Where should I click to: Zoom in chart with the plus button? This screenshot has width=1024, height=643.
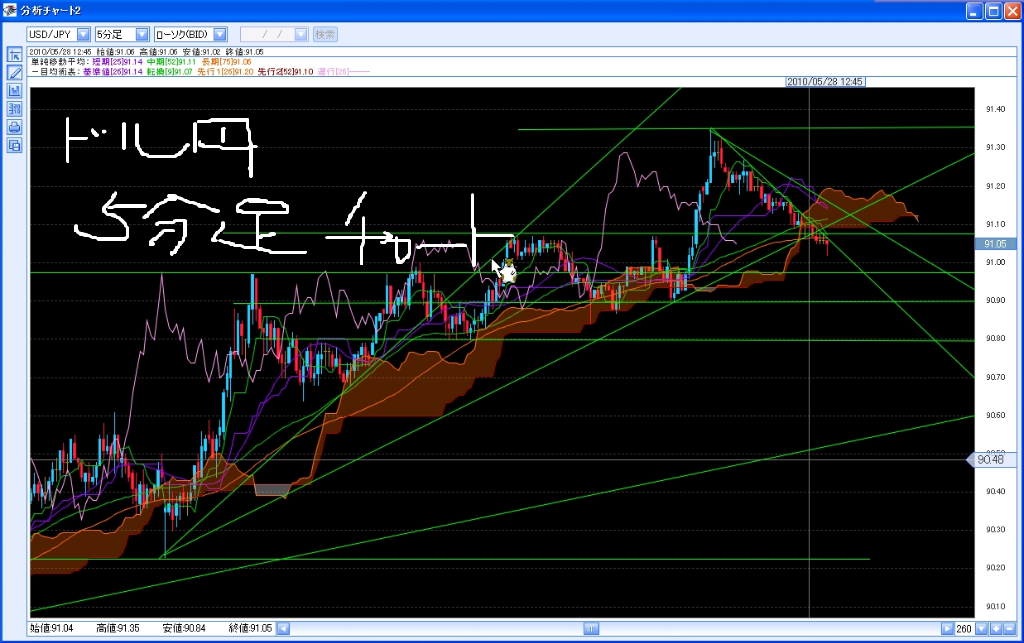point(996,629)
